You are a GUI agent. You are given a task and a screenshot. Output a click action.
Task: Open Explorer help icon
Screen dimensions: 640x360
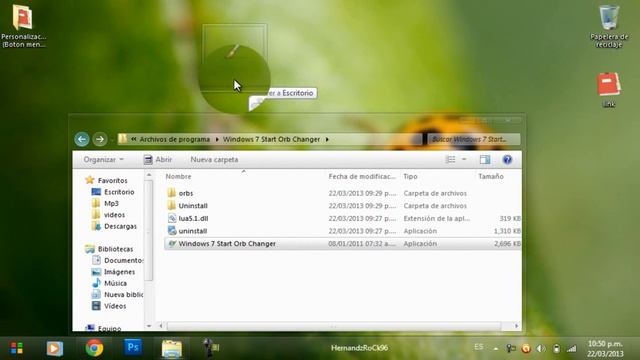click(x=507, y=160)
